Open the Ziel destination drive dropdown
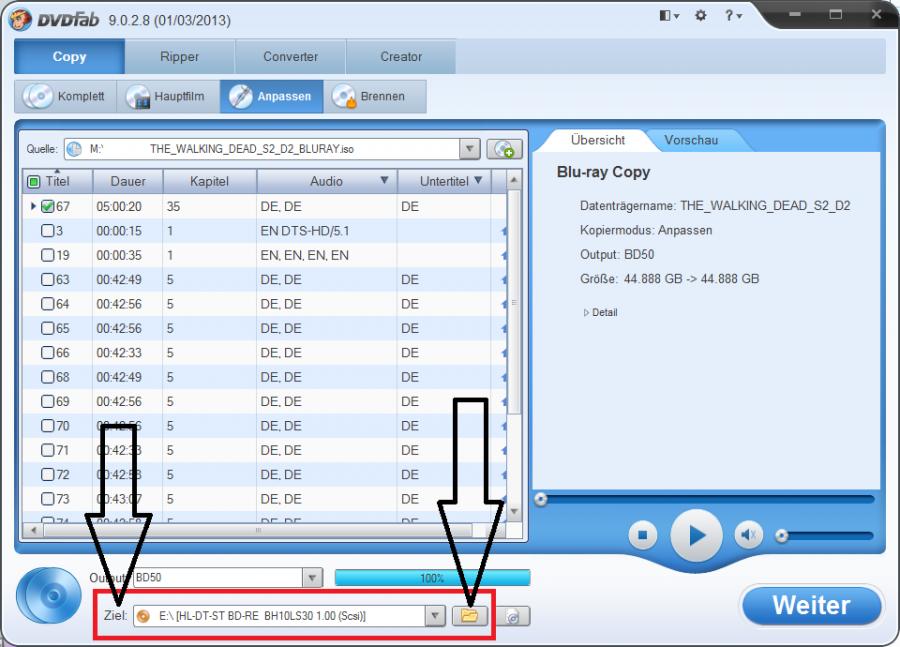The width and height of the screenshot is (900, 647). click(435, 616)
